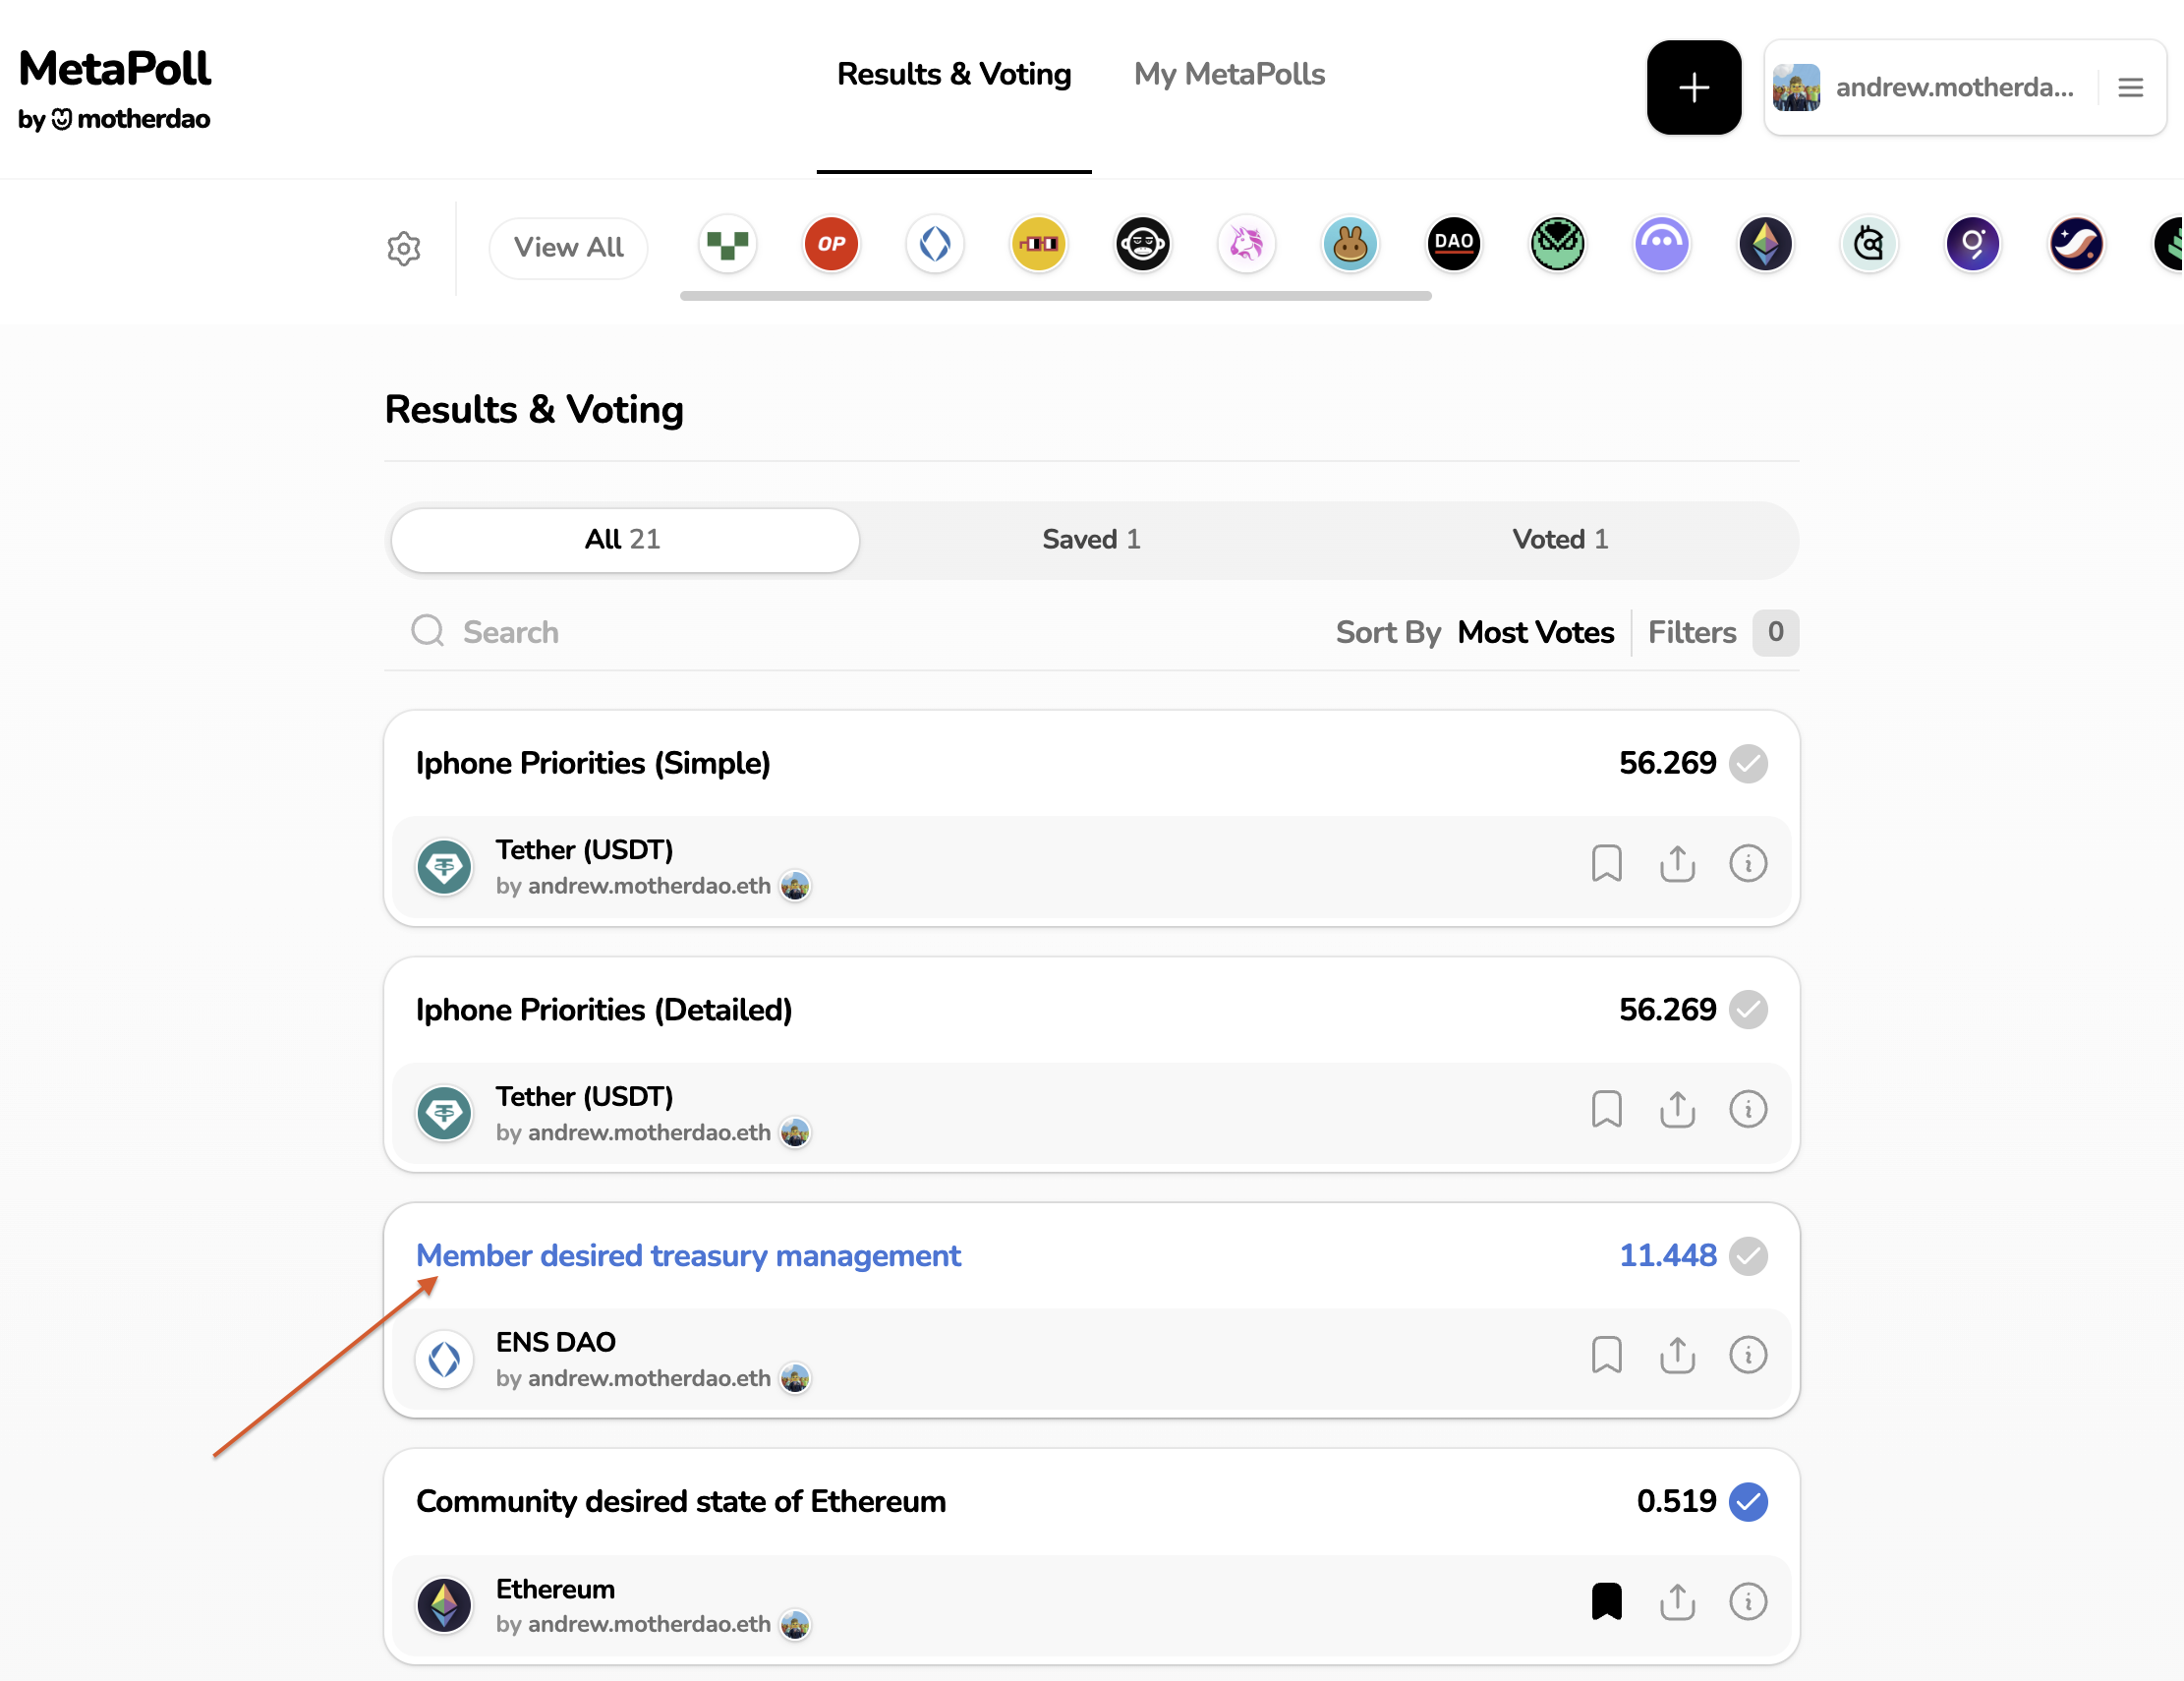Show info for Member desired treasury management
This screenshot has width=2184, height=1681.
tap(1747, 1355)
